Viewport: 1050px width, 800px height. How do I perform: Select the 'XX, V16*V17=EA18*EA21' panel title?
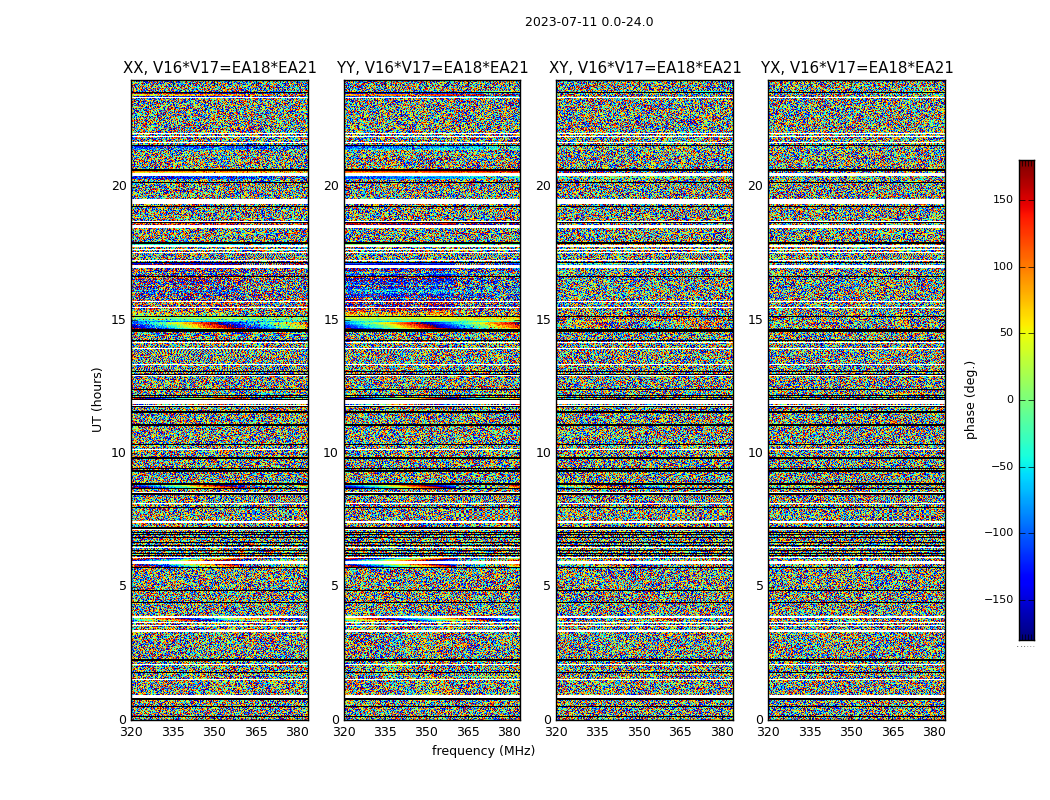220,68
